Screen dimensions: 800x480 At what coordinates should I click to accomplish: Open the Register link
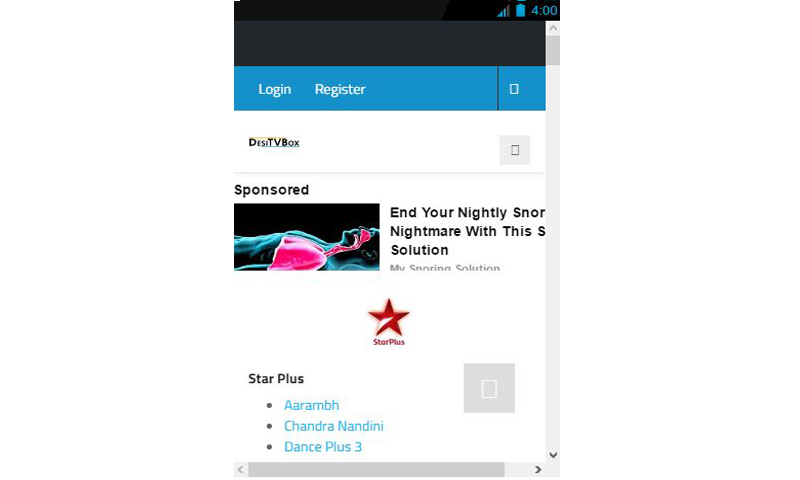tap(340, 89)
